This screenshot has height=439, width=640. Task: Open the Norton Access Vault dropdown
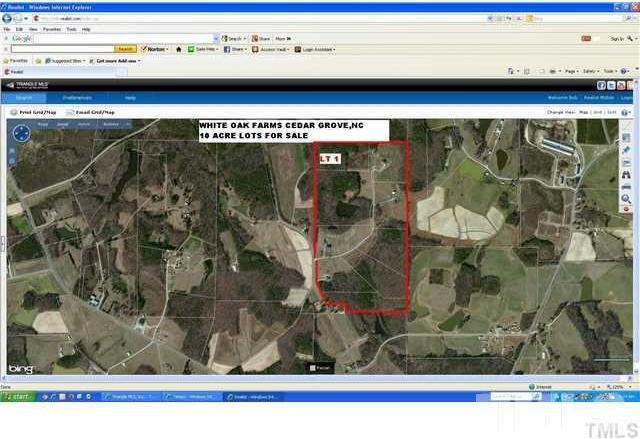(x=271, y=49)
